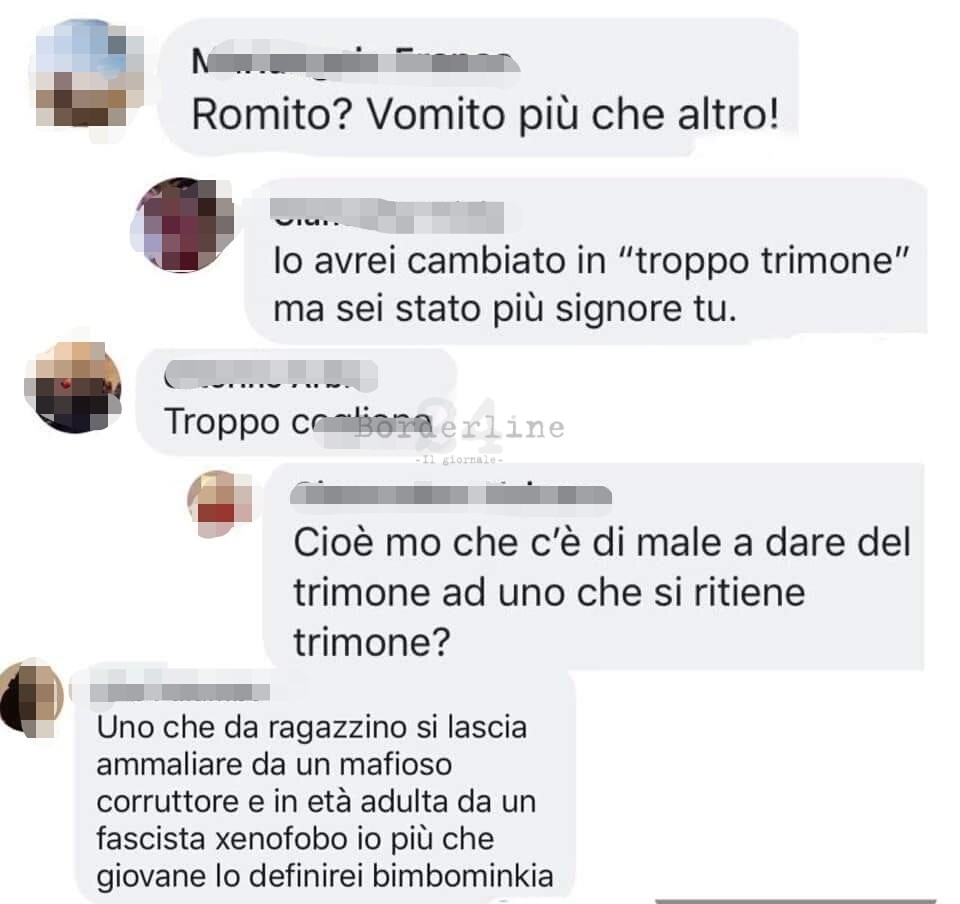The image size is (960, 904).
Task: Select the "Romito? Vomito più che altro!" comment bubble
Action: pos(480,88)
